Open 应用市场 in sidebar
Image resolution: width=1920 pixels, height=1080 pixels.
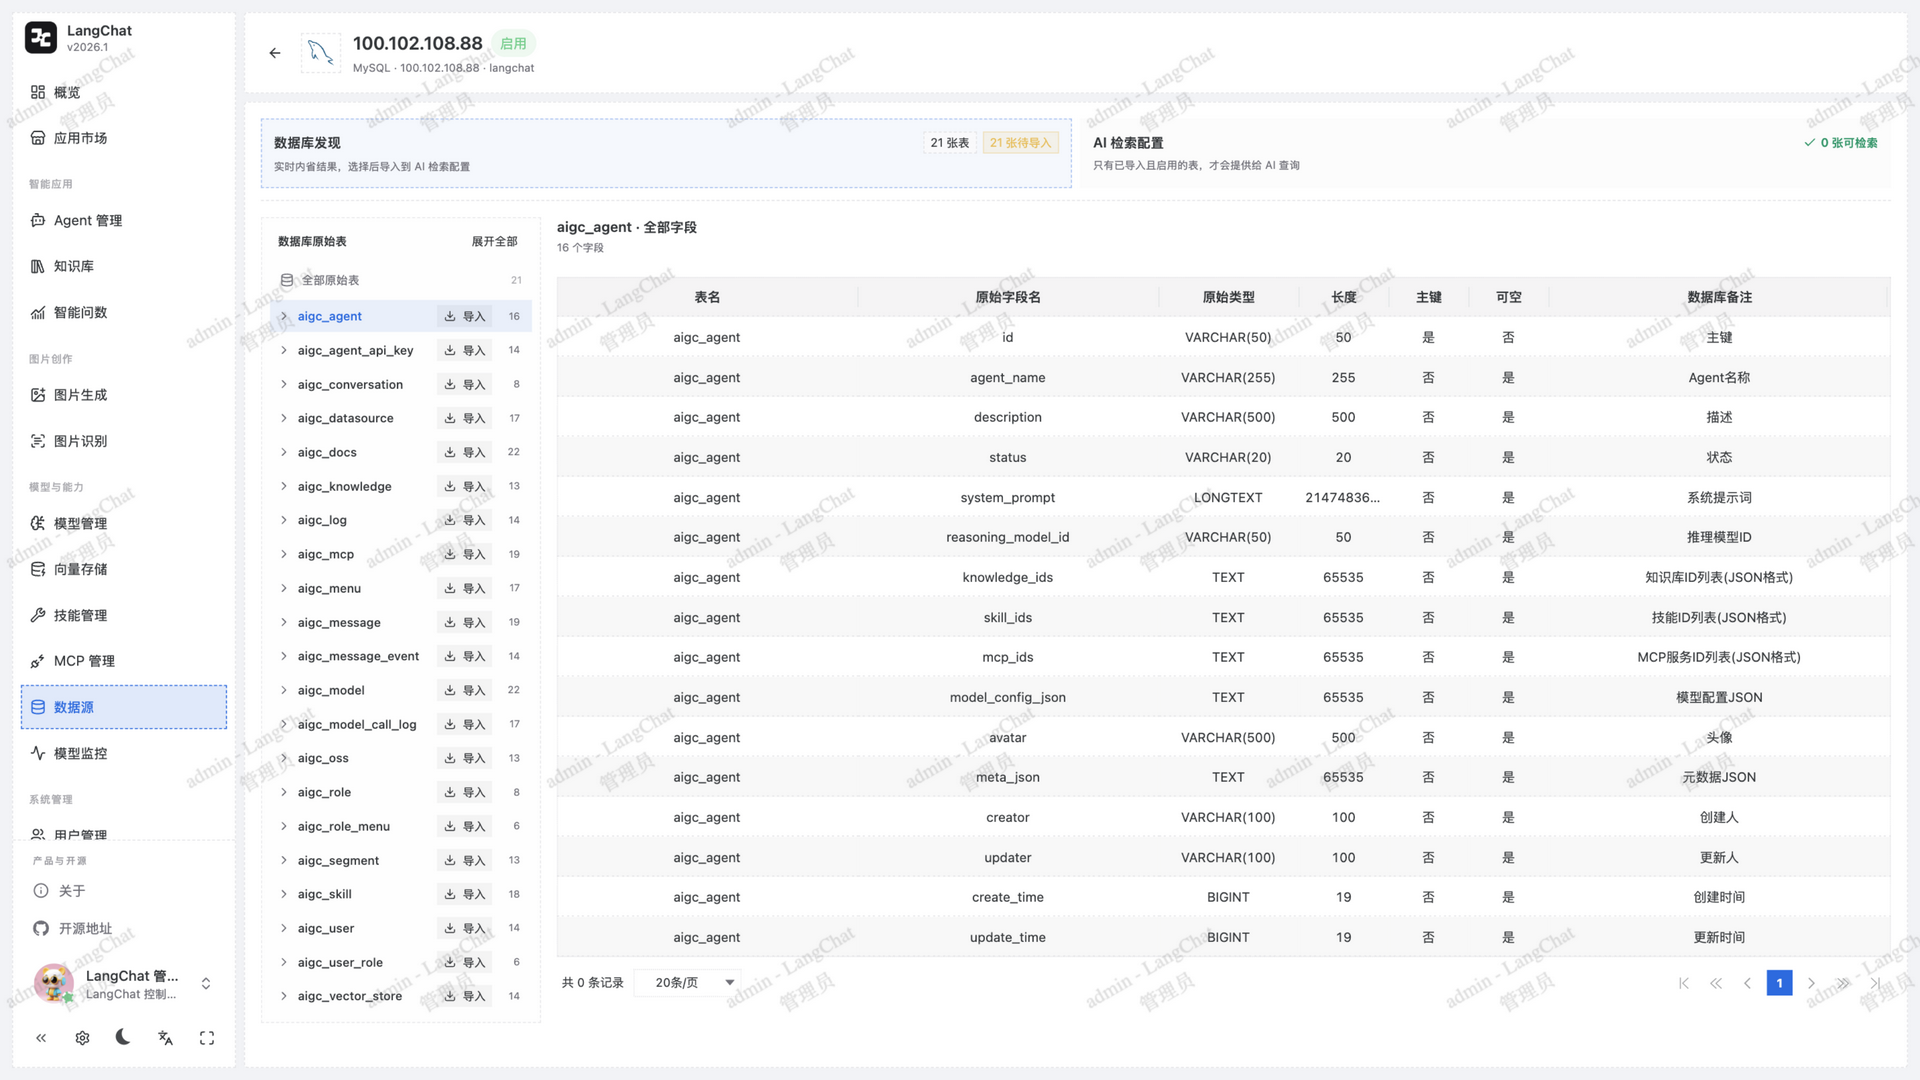[124, 138]
